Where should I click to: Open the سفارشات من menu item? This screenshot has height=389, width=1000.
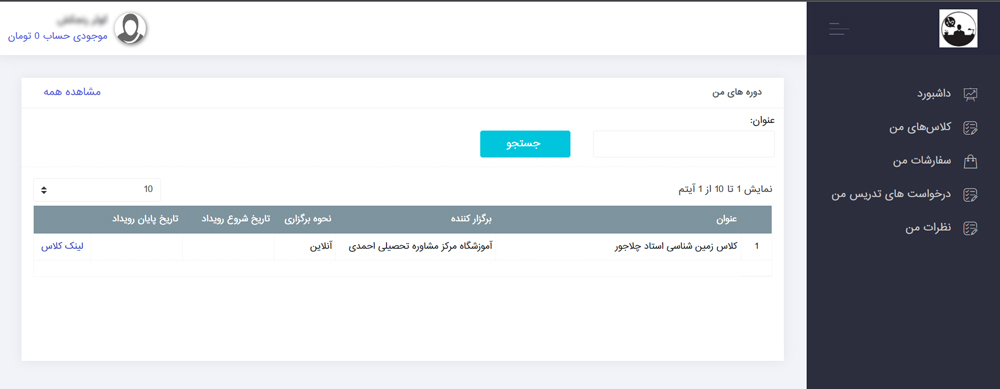pos(922,161)
